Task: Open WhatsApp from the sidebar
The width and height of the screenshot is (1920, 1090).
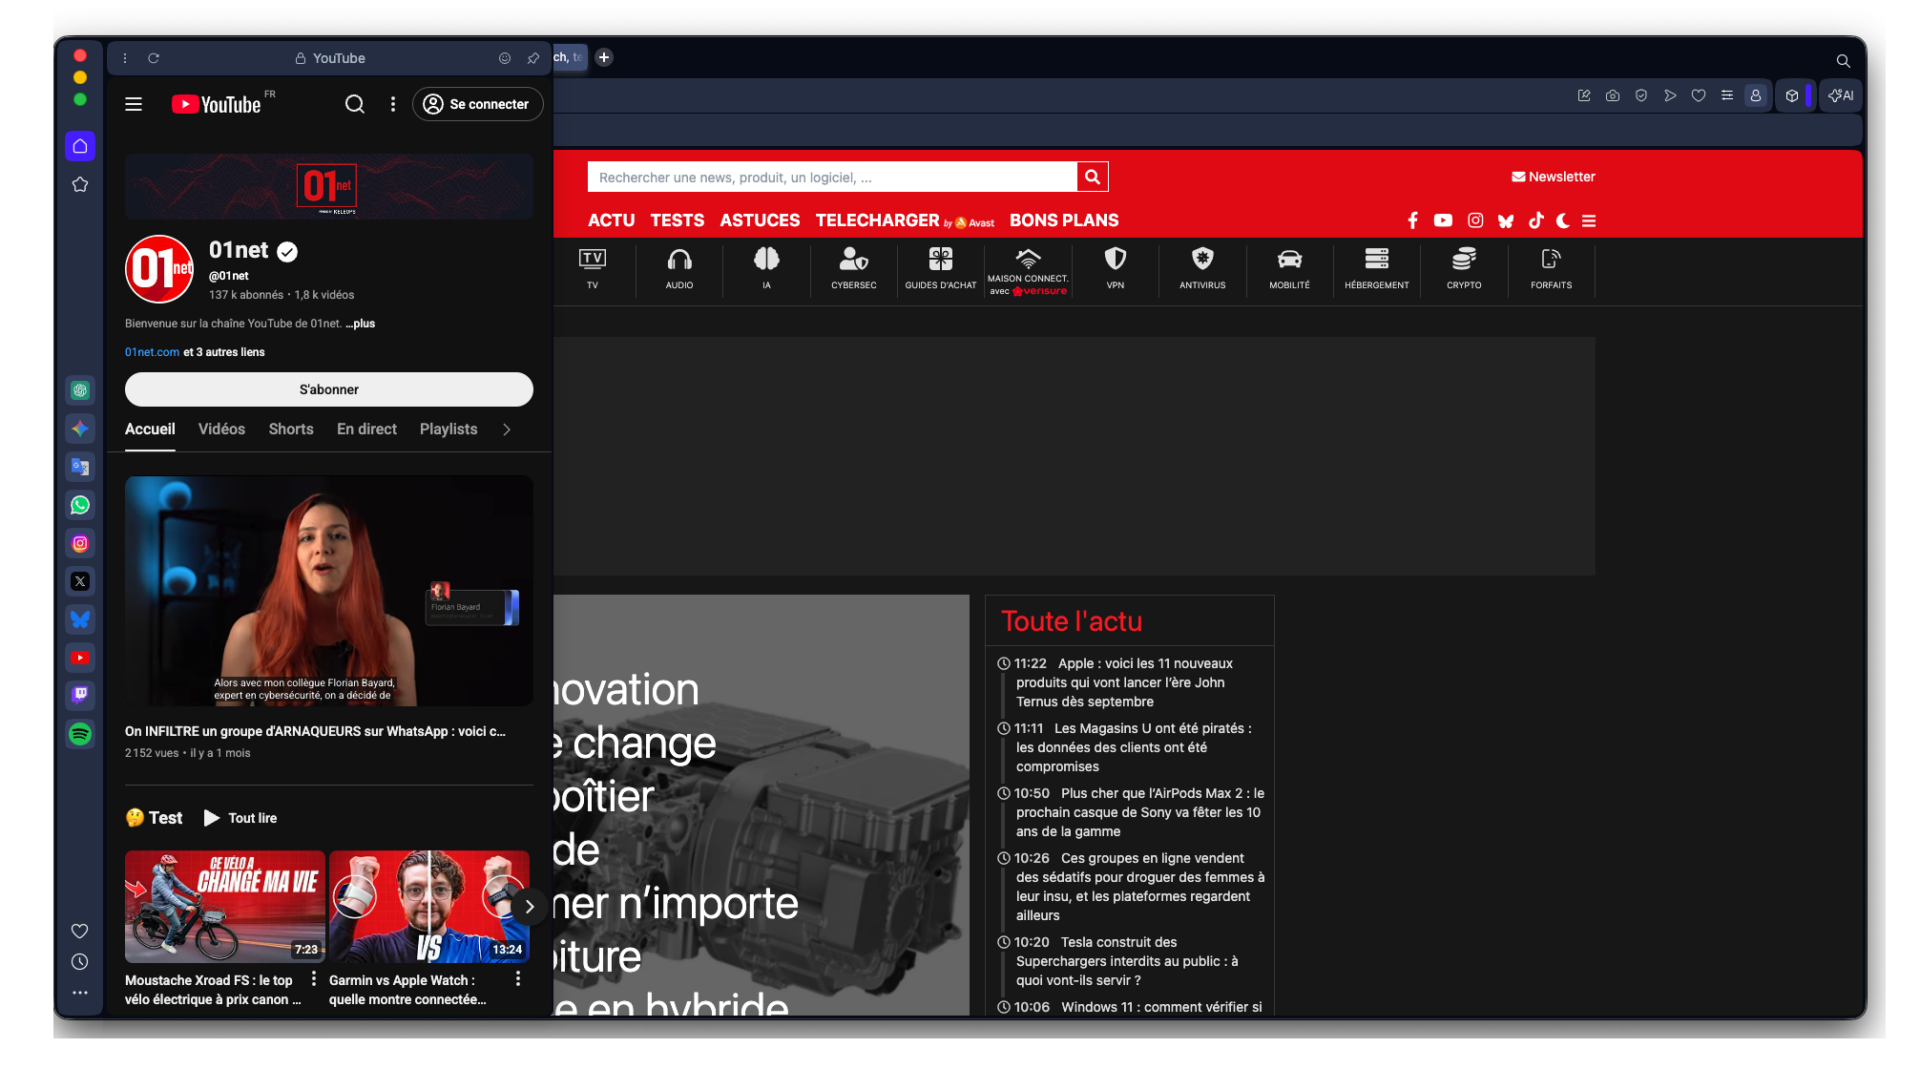Action: point(80,504)
